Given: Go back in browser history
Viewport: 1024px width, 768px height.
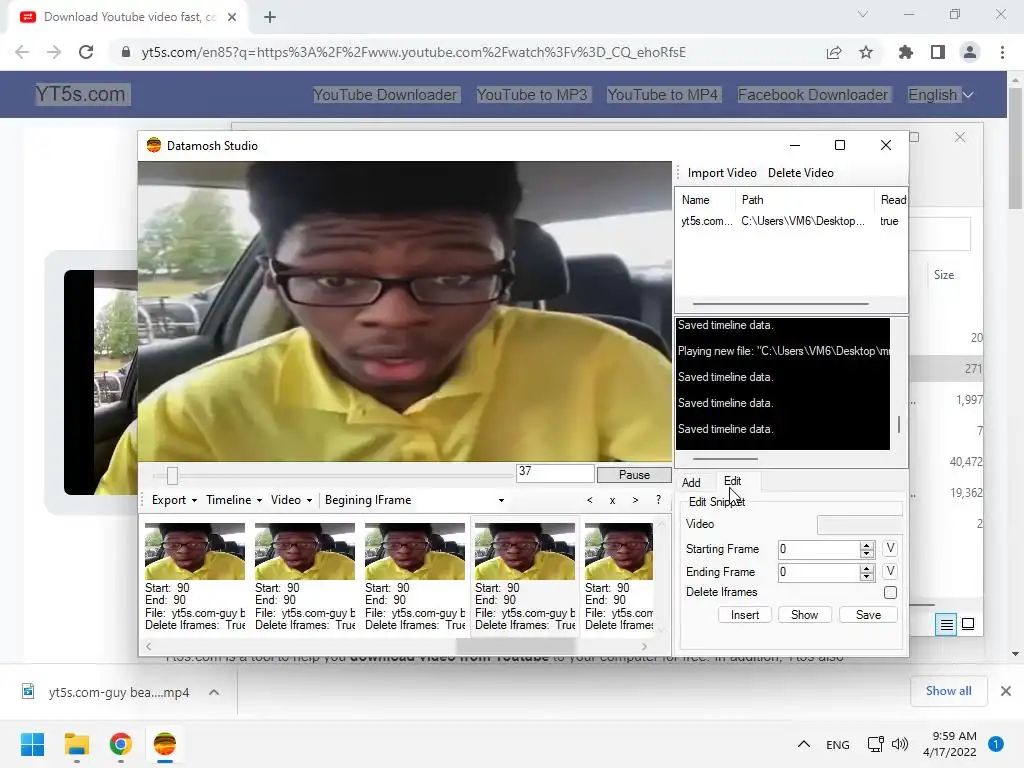Looking at the screenshot, I should tap(22, 52).
